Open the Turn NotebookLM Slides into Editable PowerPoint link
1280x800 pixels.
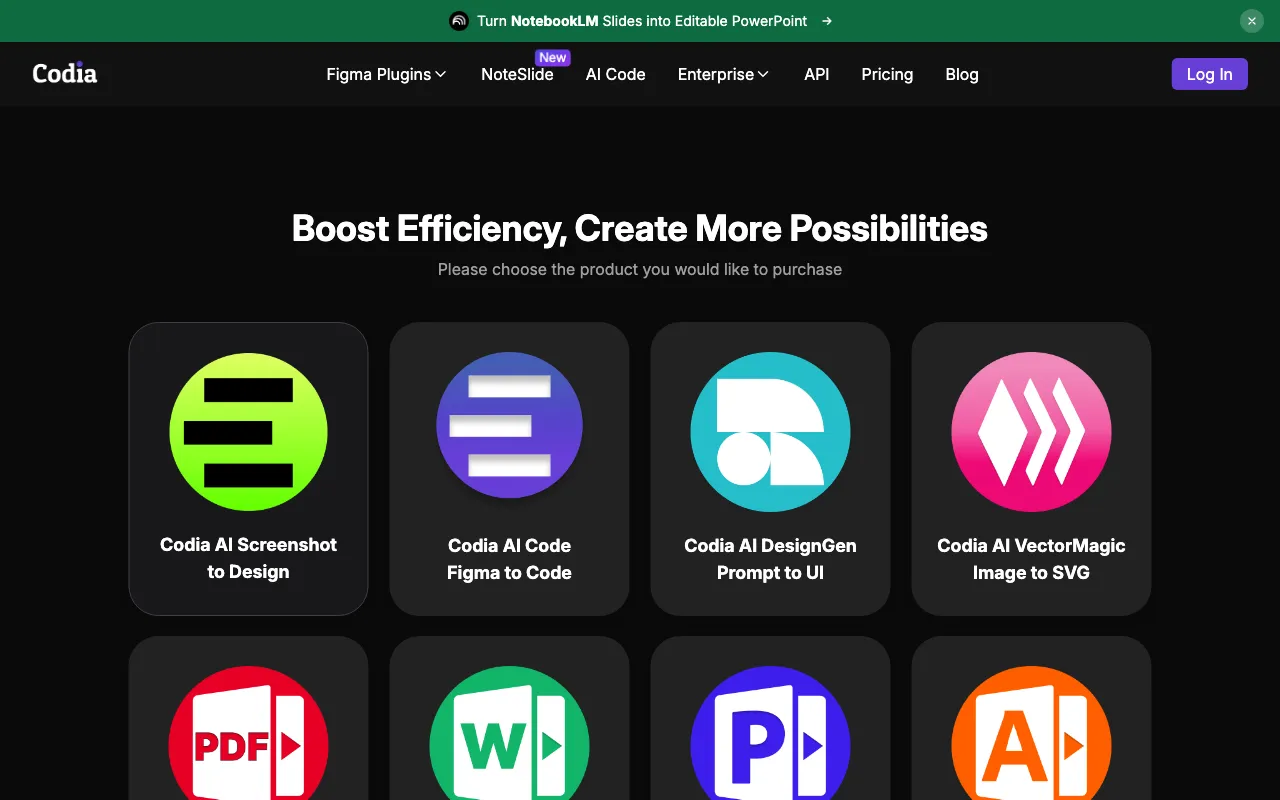(642, 21)
